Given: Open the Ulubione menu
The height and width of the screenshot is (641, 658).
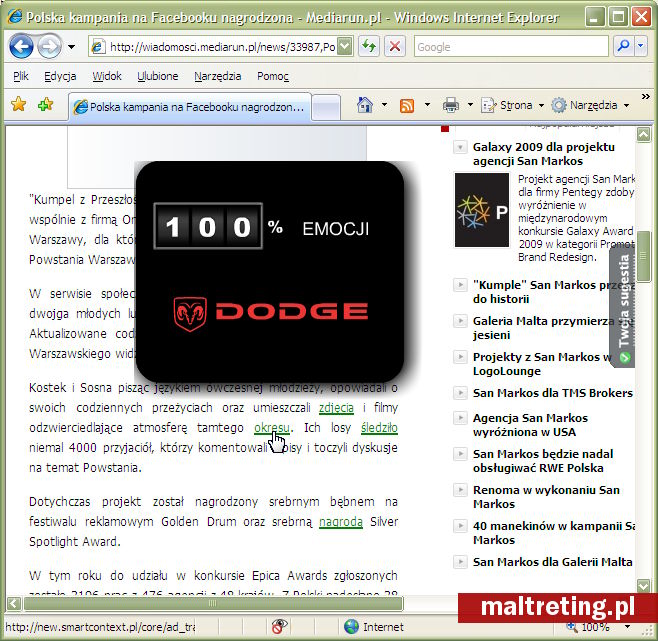Looking at the screenshot, I should pos(158,76).
